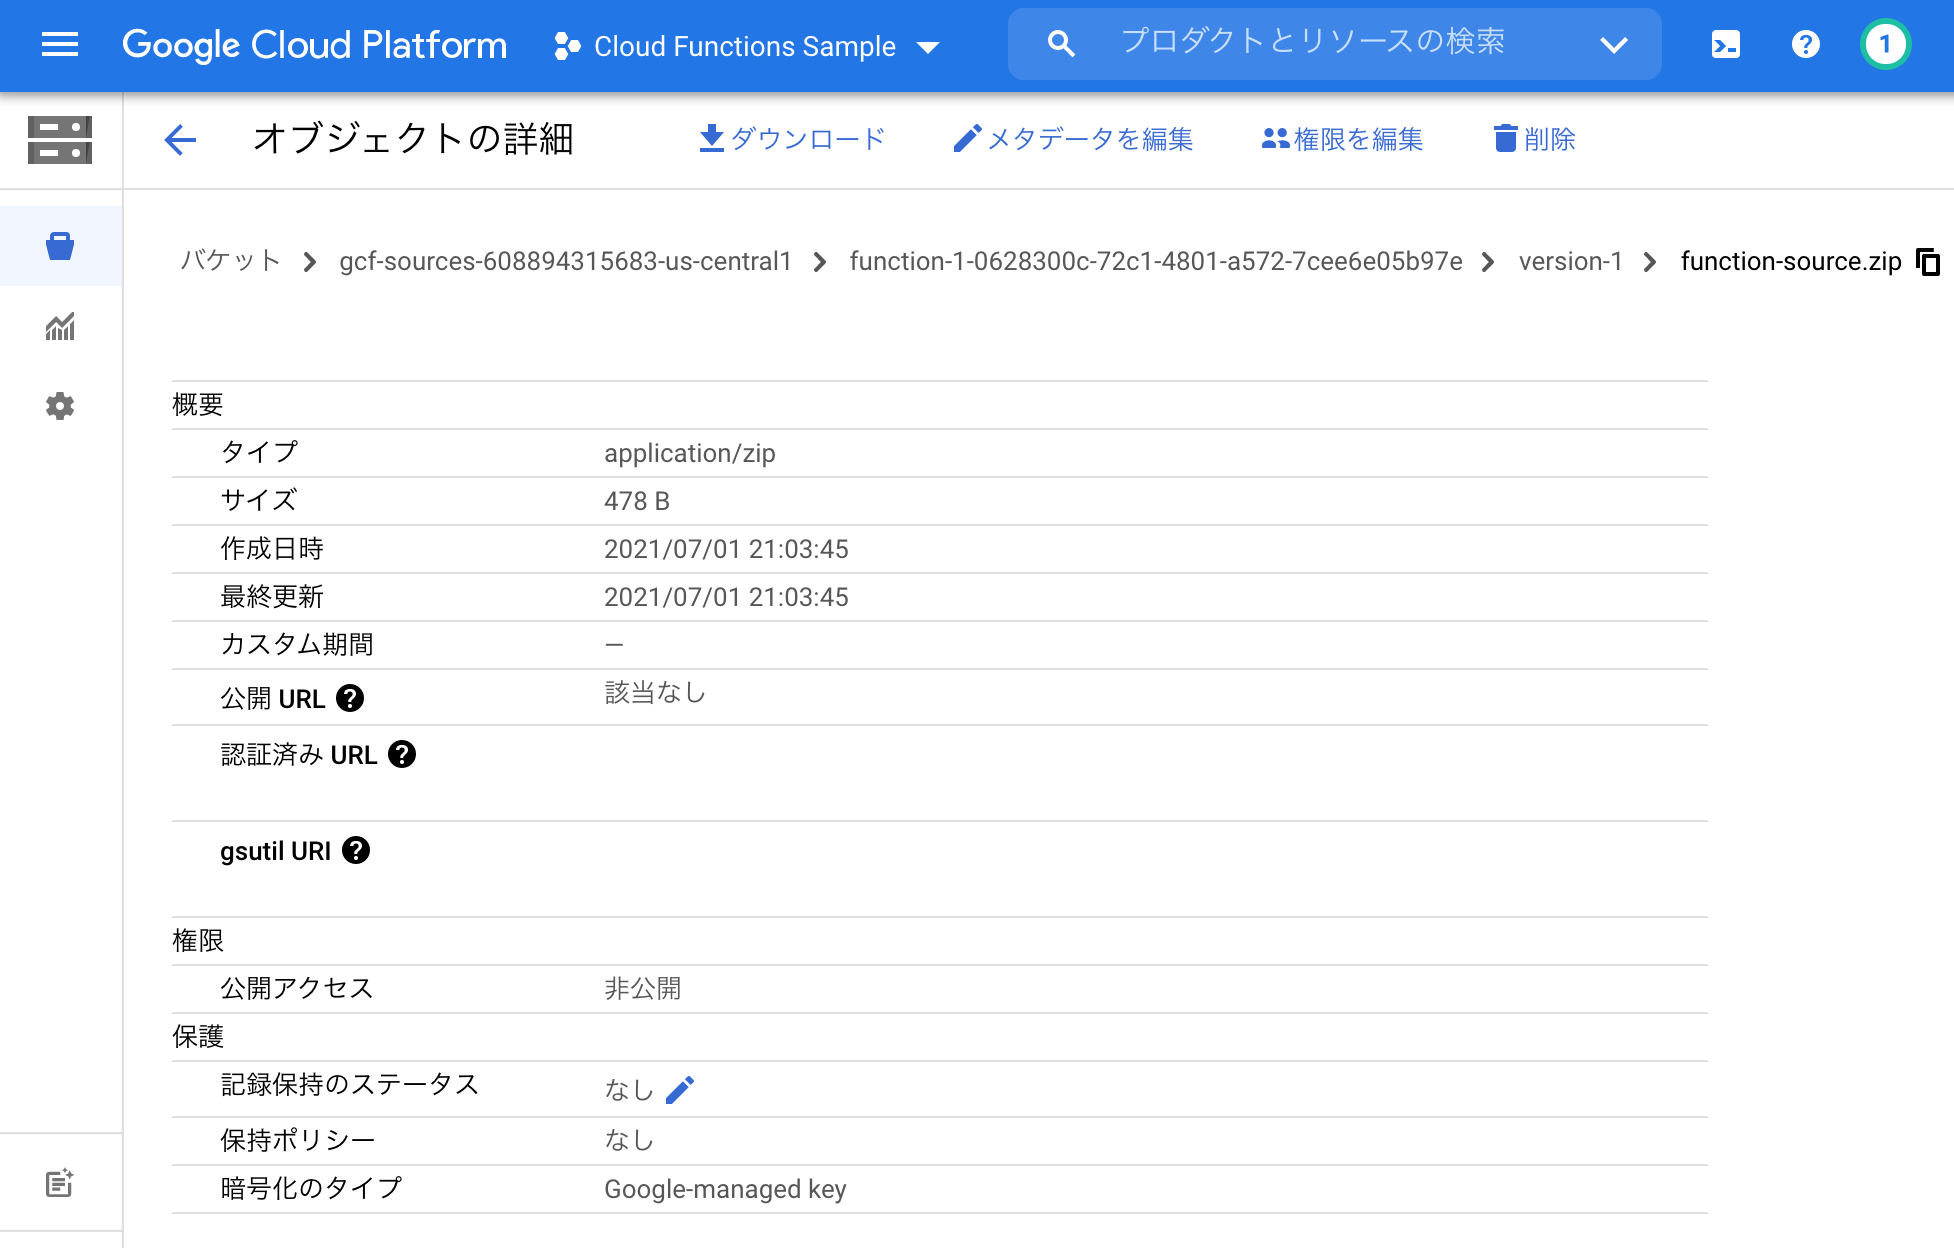Activate Cloud Shell from the top bar
The height and width of the screenshot is (1248, 1954).
tap(1724, 44)
